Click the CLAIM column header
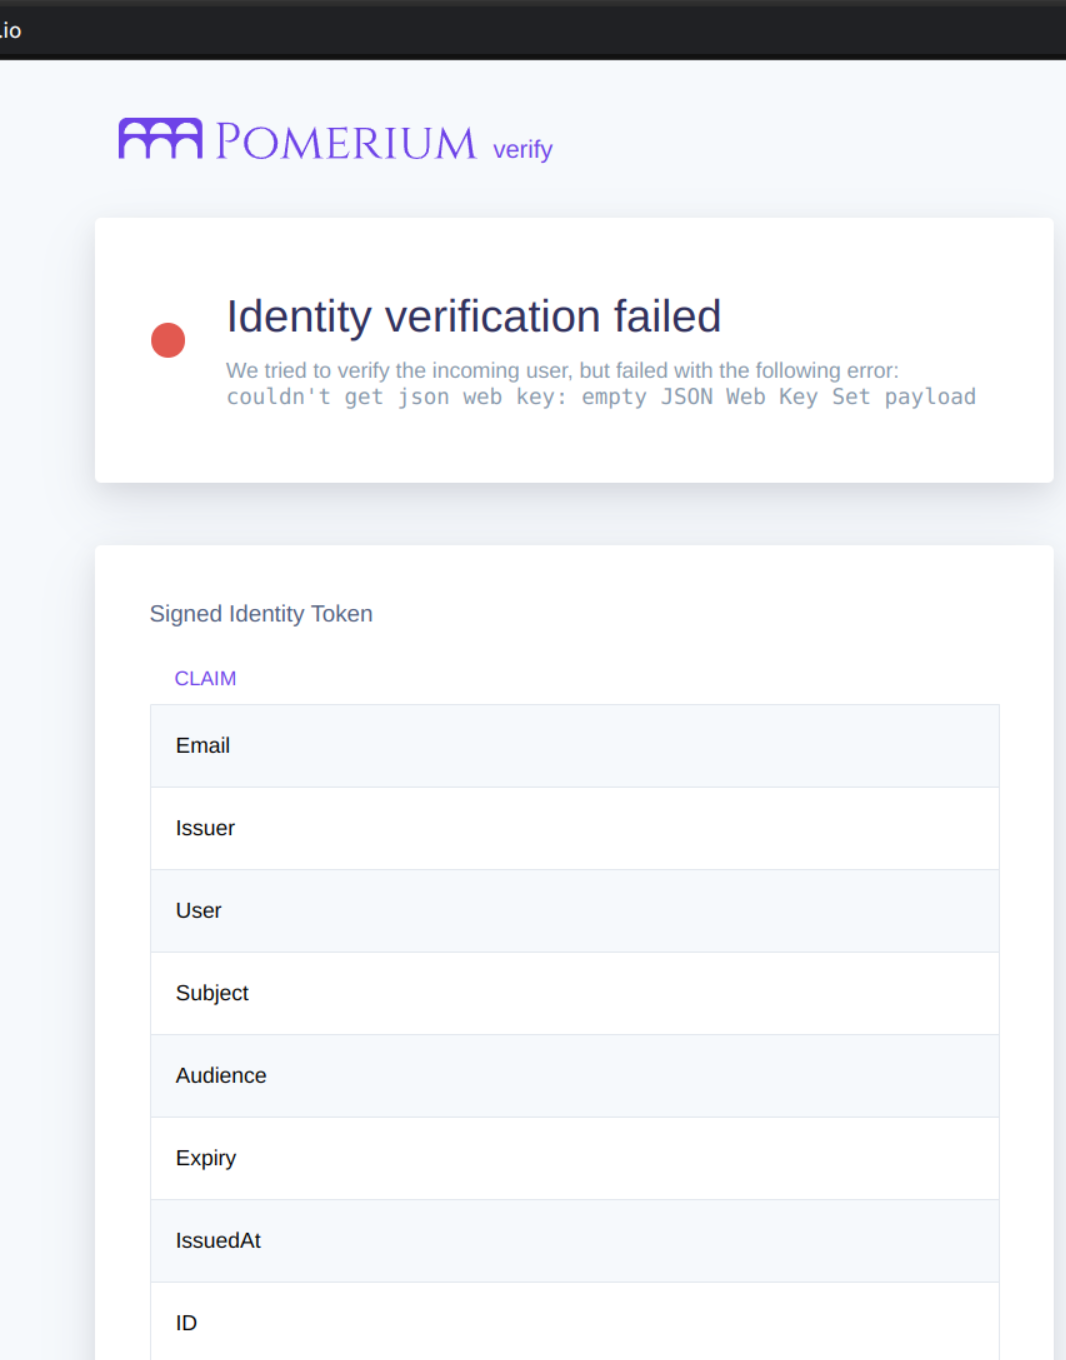This screenshot has height=1360, width=1066. [x=205, y=678]
